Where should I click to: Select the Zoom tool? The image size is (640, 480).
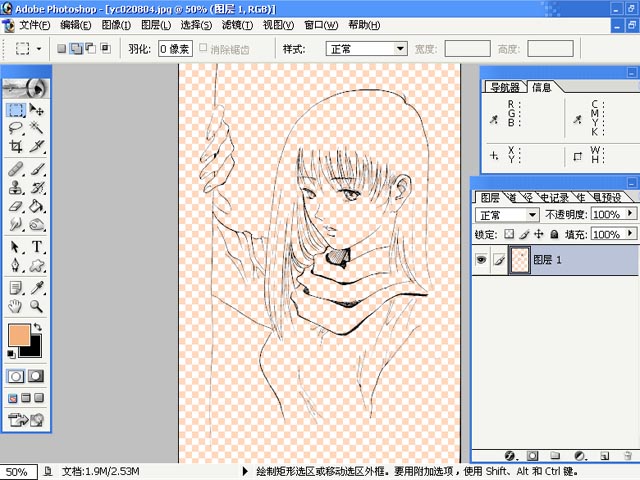37,306
